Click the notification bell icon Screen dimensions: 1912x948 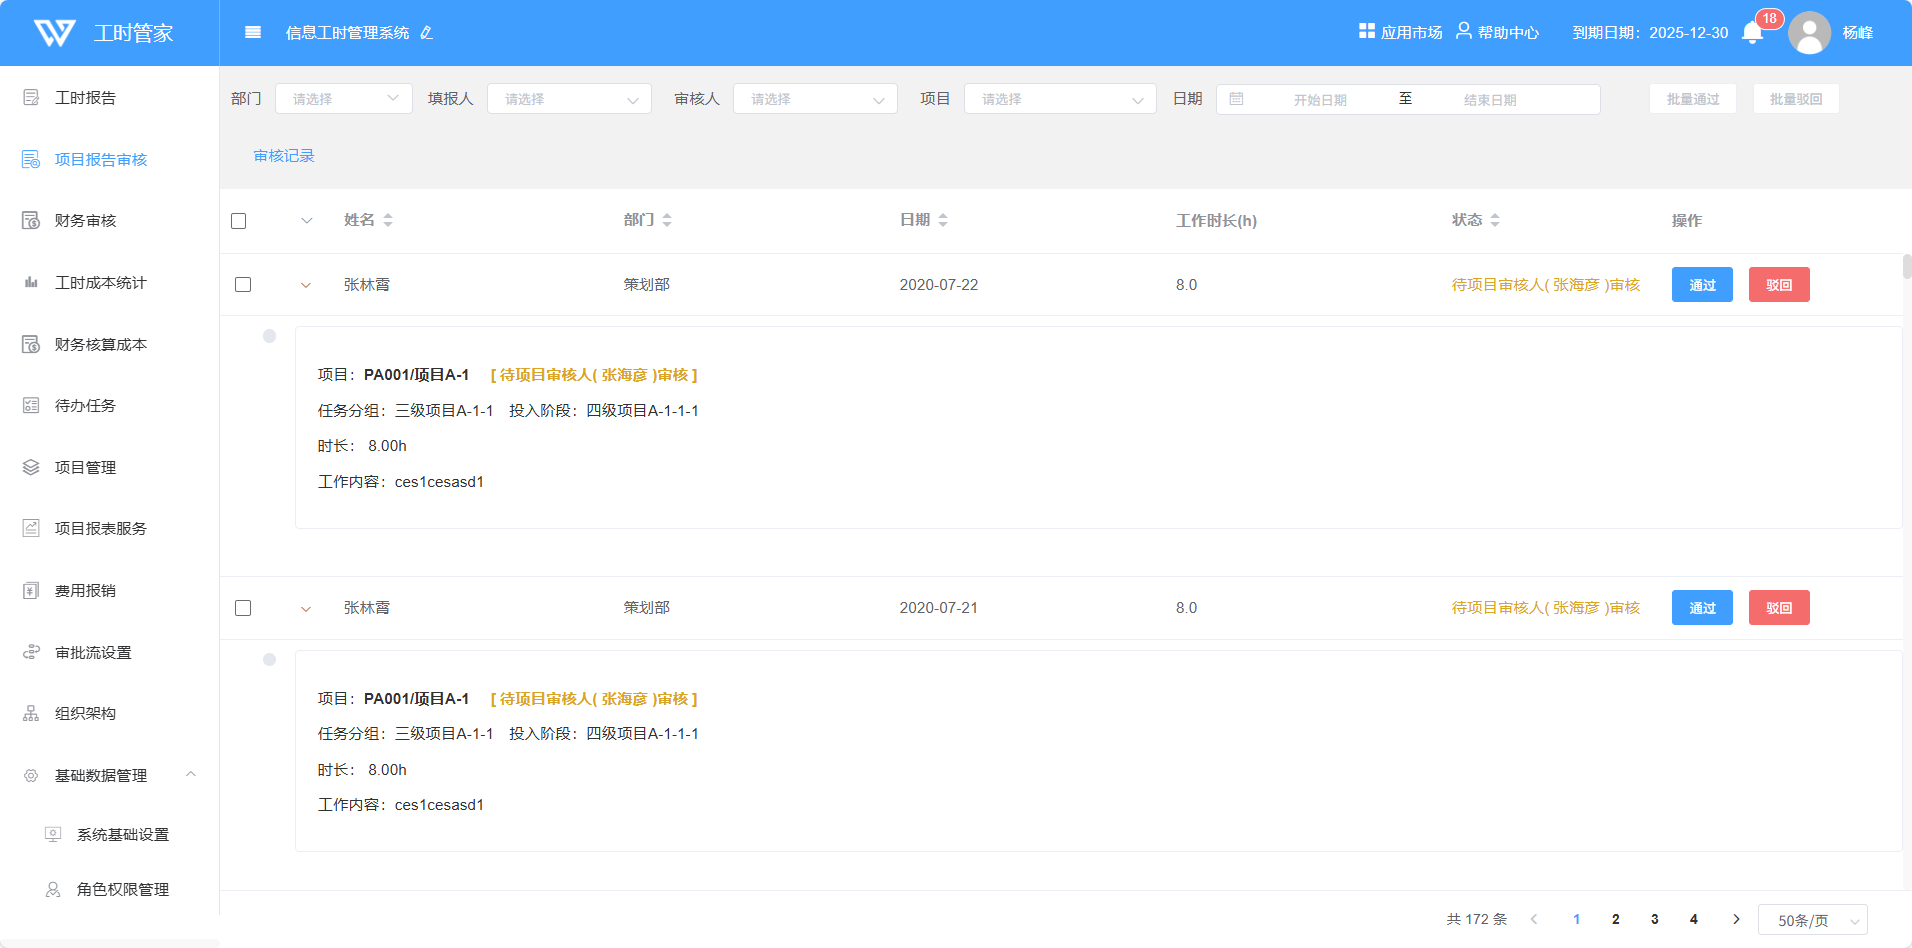[1752, 33]
